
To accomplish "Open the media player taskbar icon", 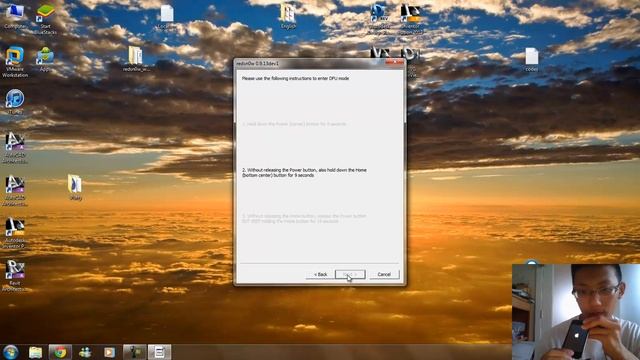I will 109,352.
